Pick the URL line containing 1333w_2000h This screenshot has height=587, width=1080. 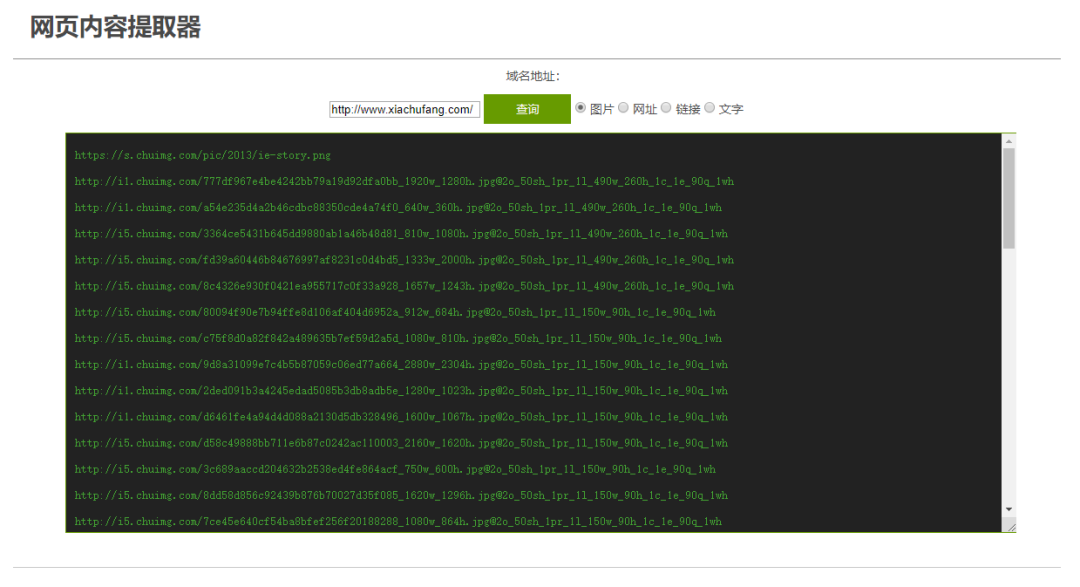click(x=403, y=260)
